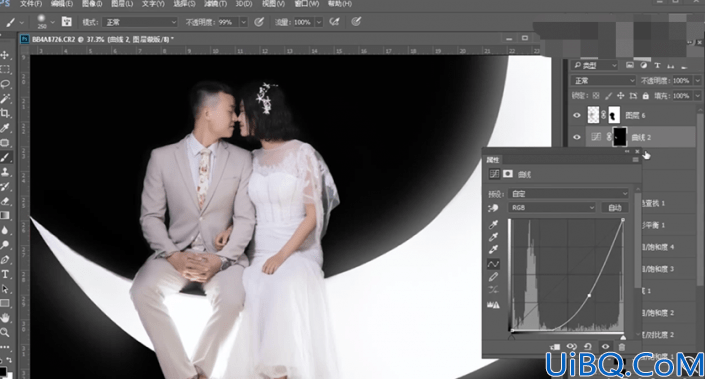Screen dimensions: 705x379
Task: Toggle lock image pixels brush icon
Action: coord(608,96)
